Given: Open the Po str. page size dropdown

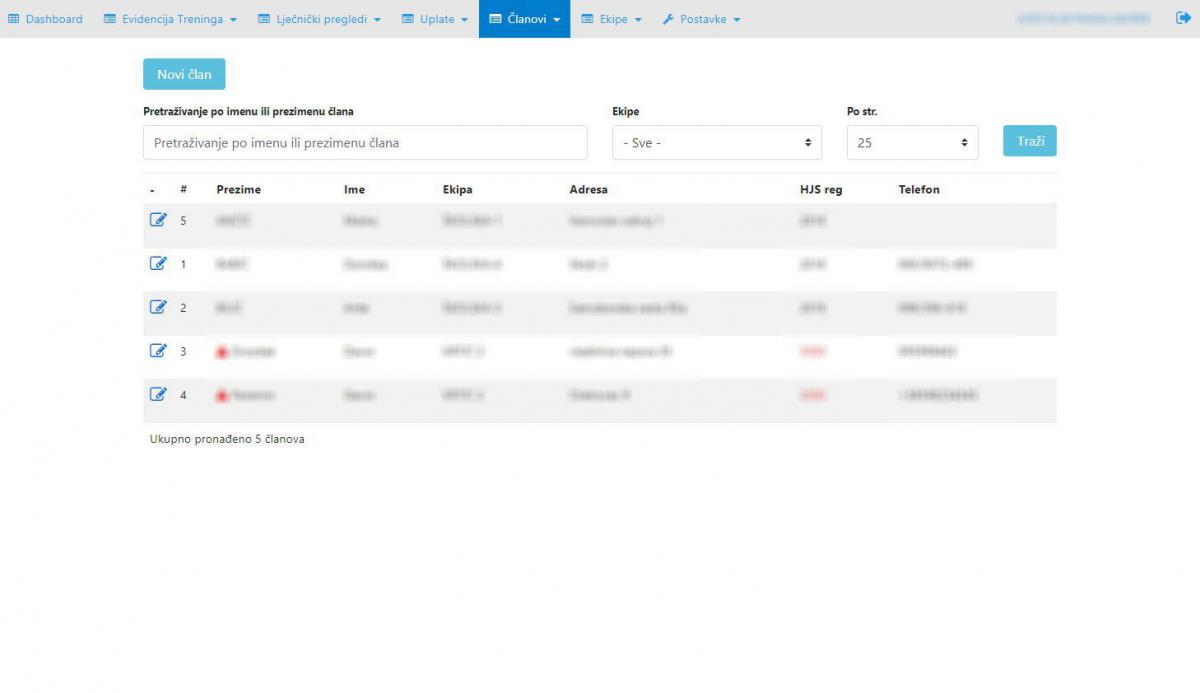Looking at the screenshot, I should point(913,142).
